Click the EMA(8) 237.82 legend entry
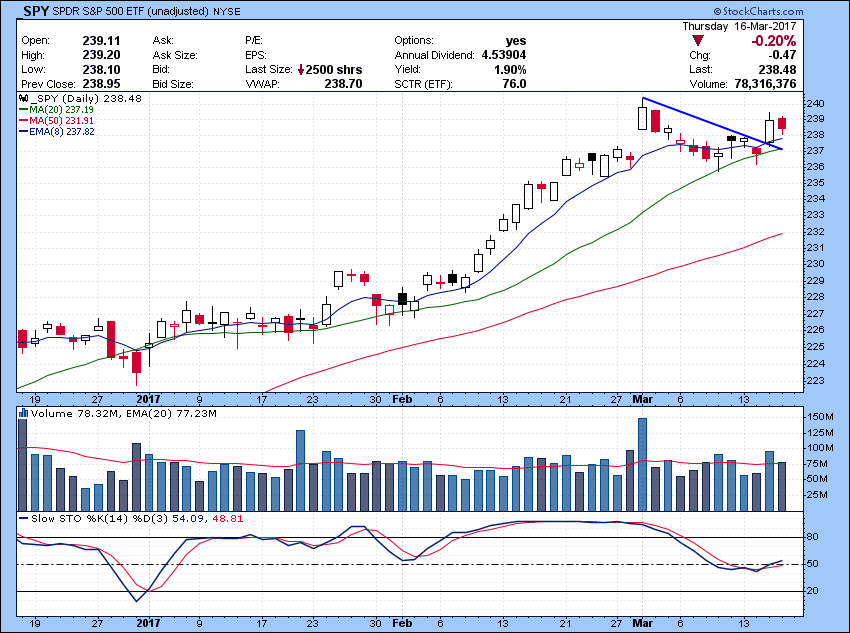The width and height of the screenshot is (850, 633). click(62, 132)
